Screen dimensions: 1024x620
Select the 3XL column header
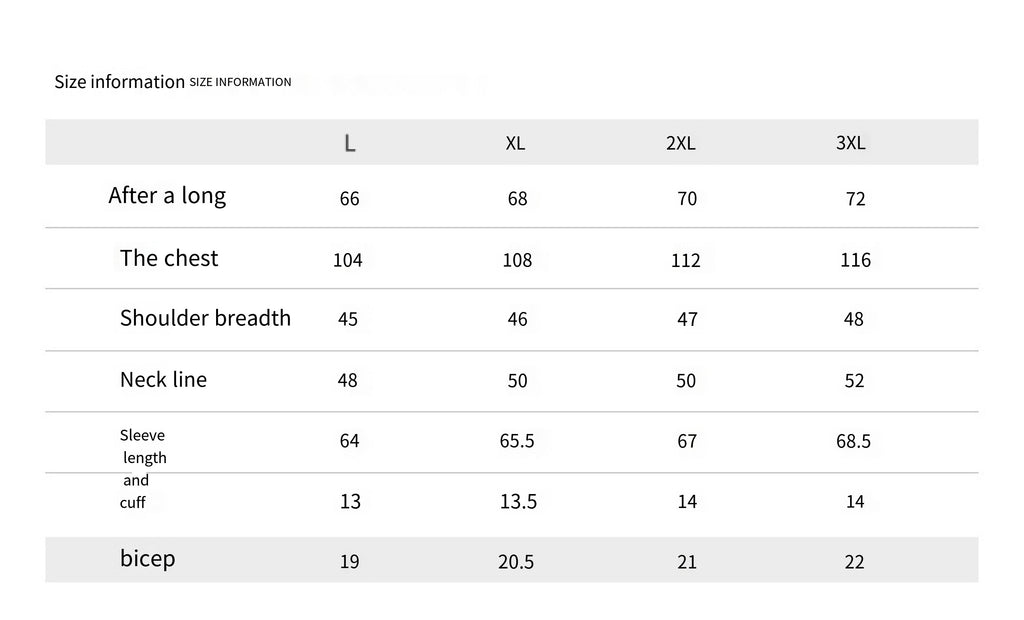(850, 143)
